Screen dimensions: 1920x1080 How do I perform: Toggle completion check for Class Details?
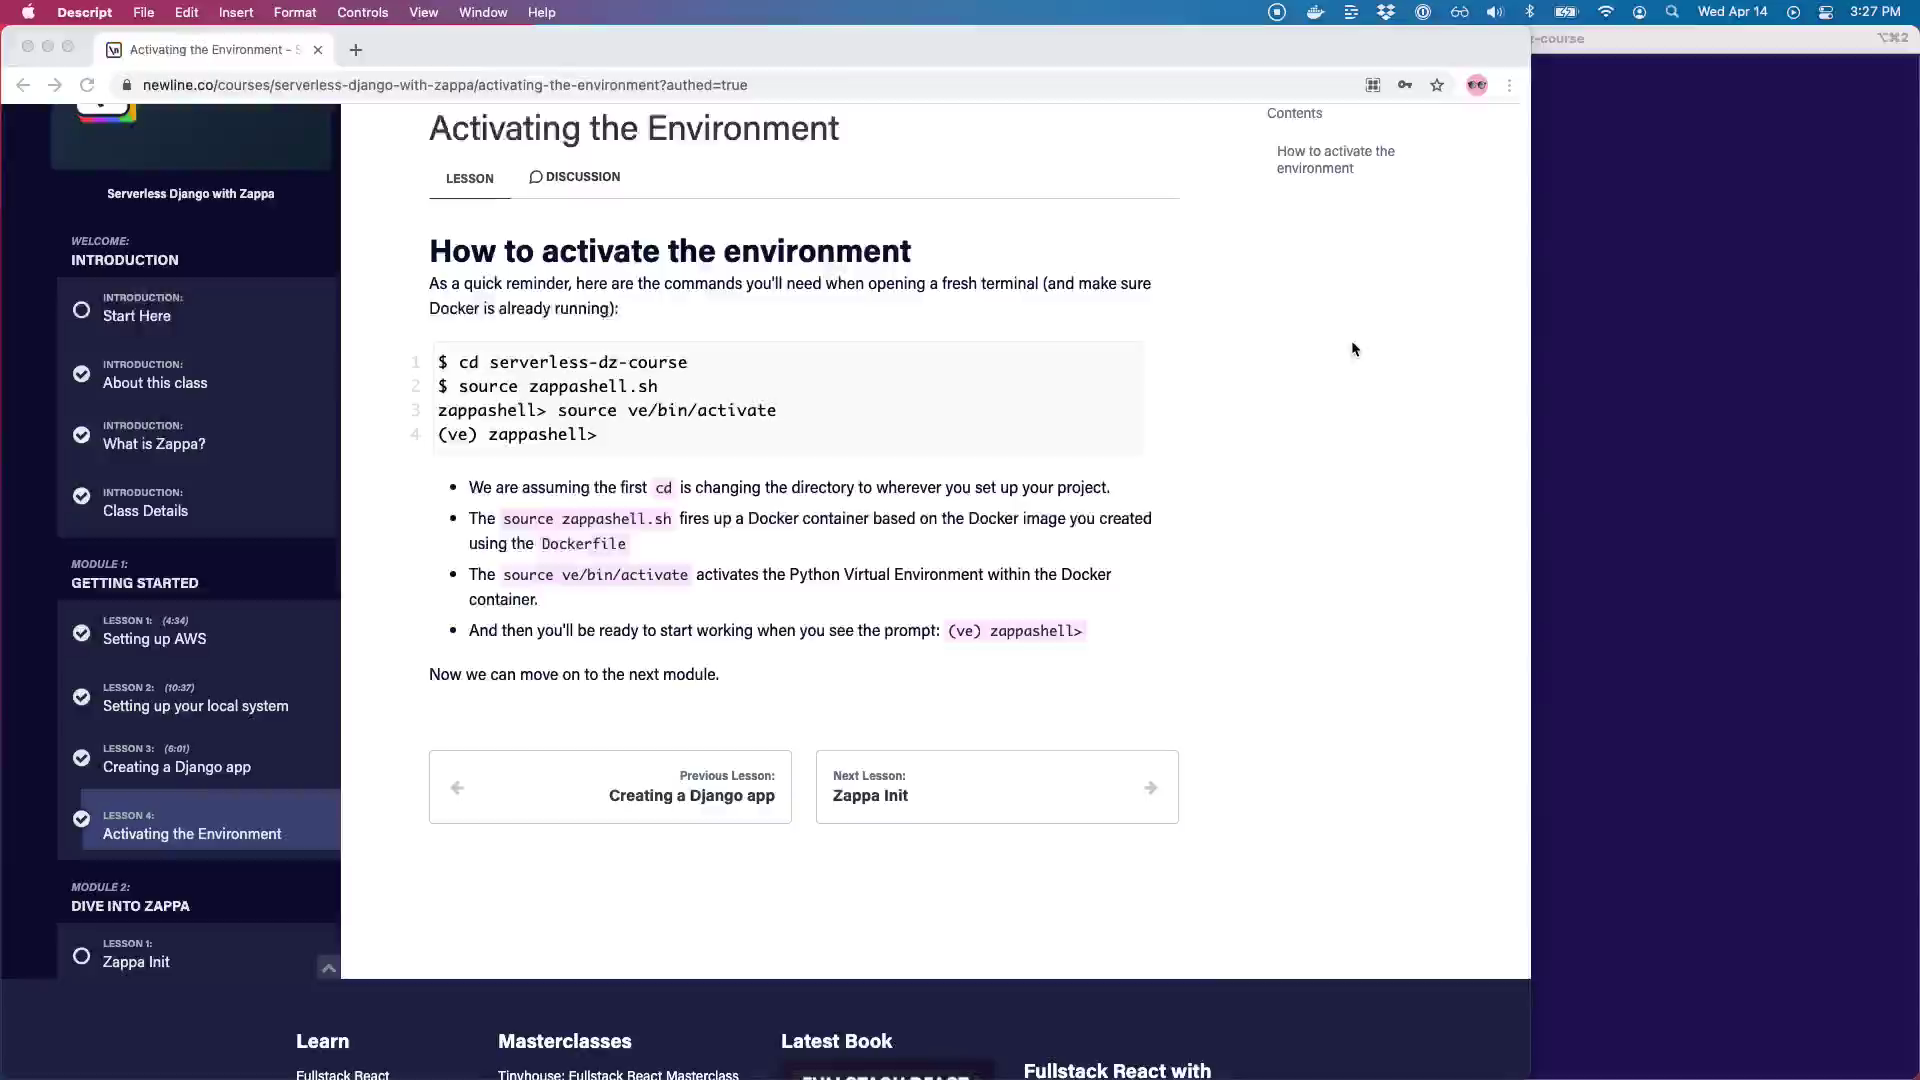click(x=82, y=496)
